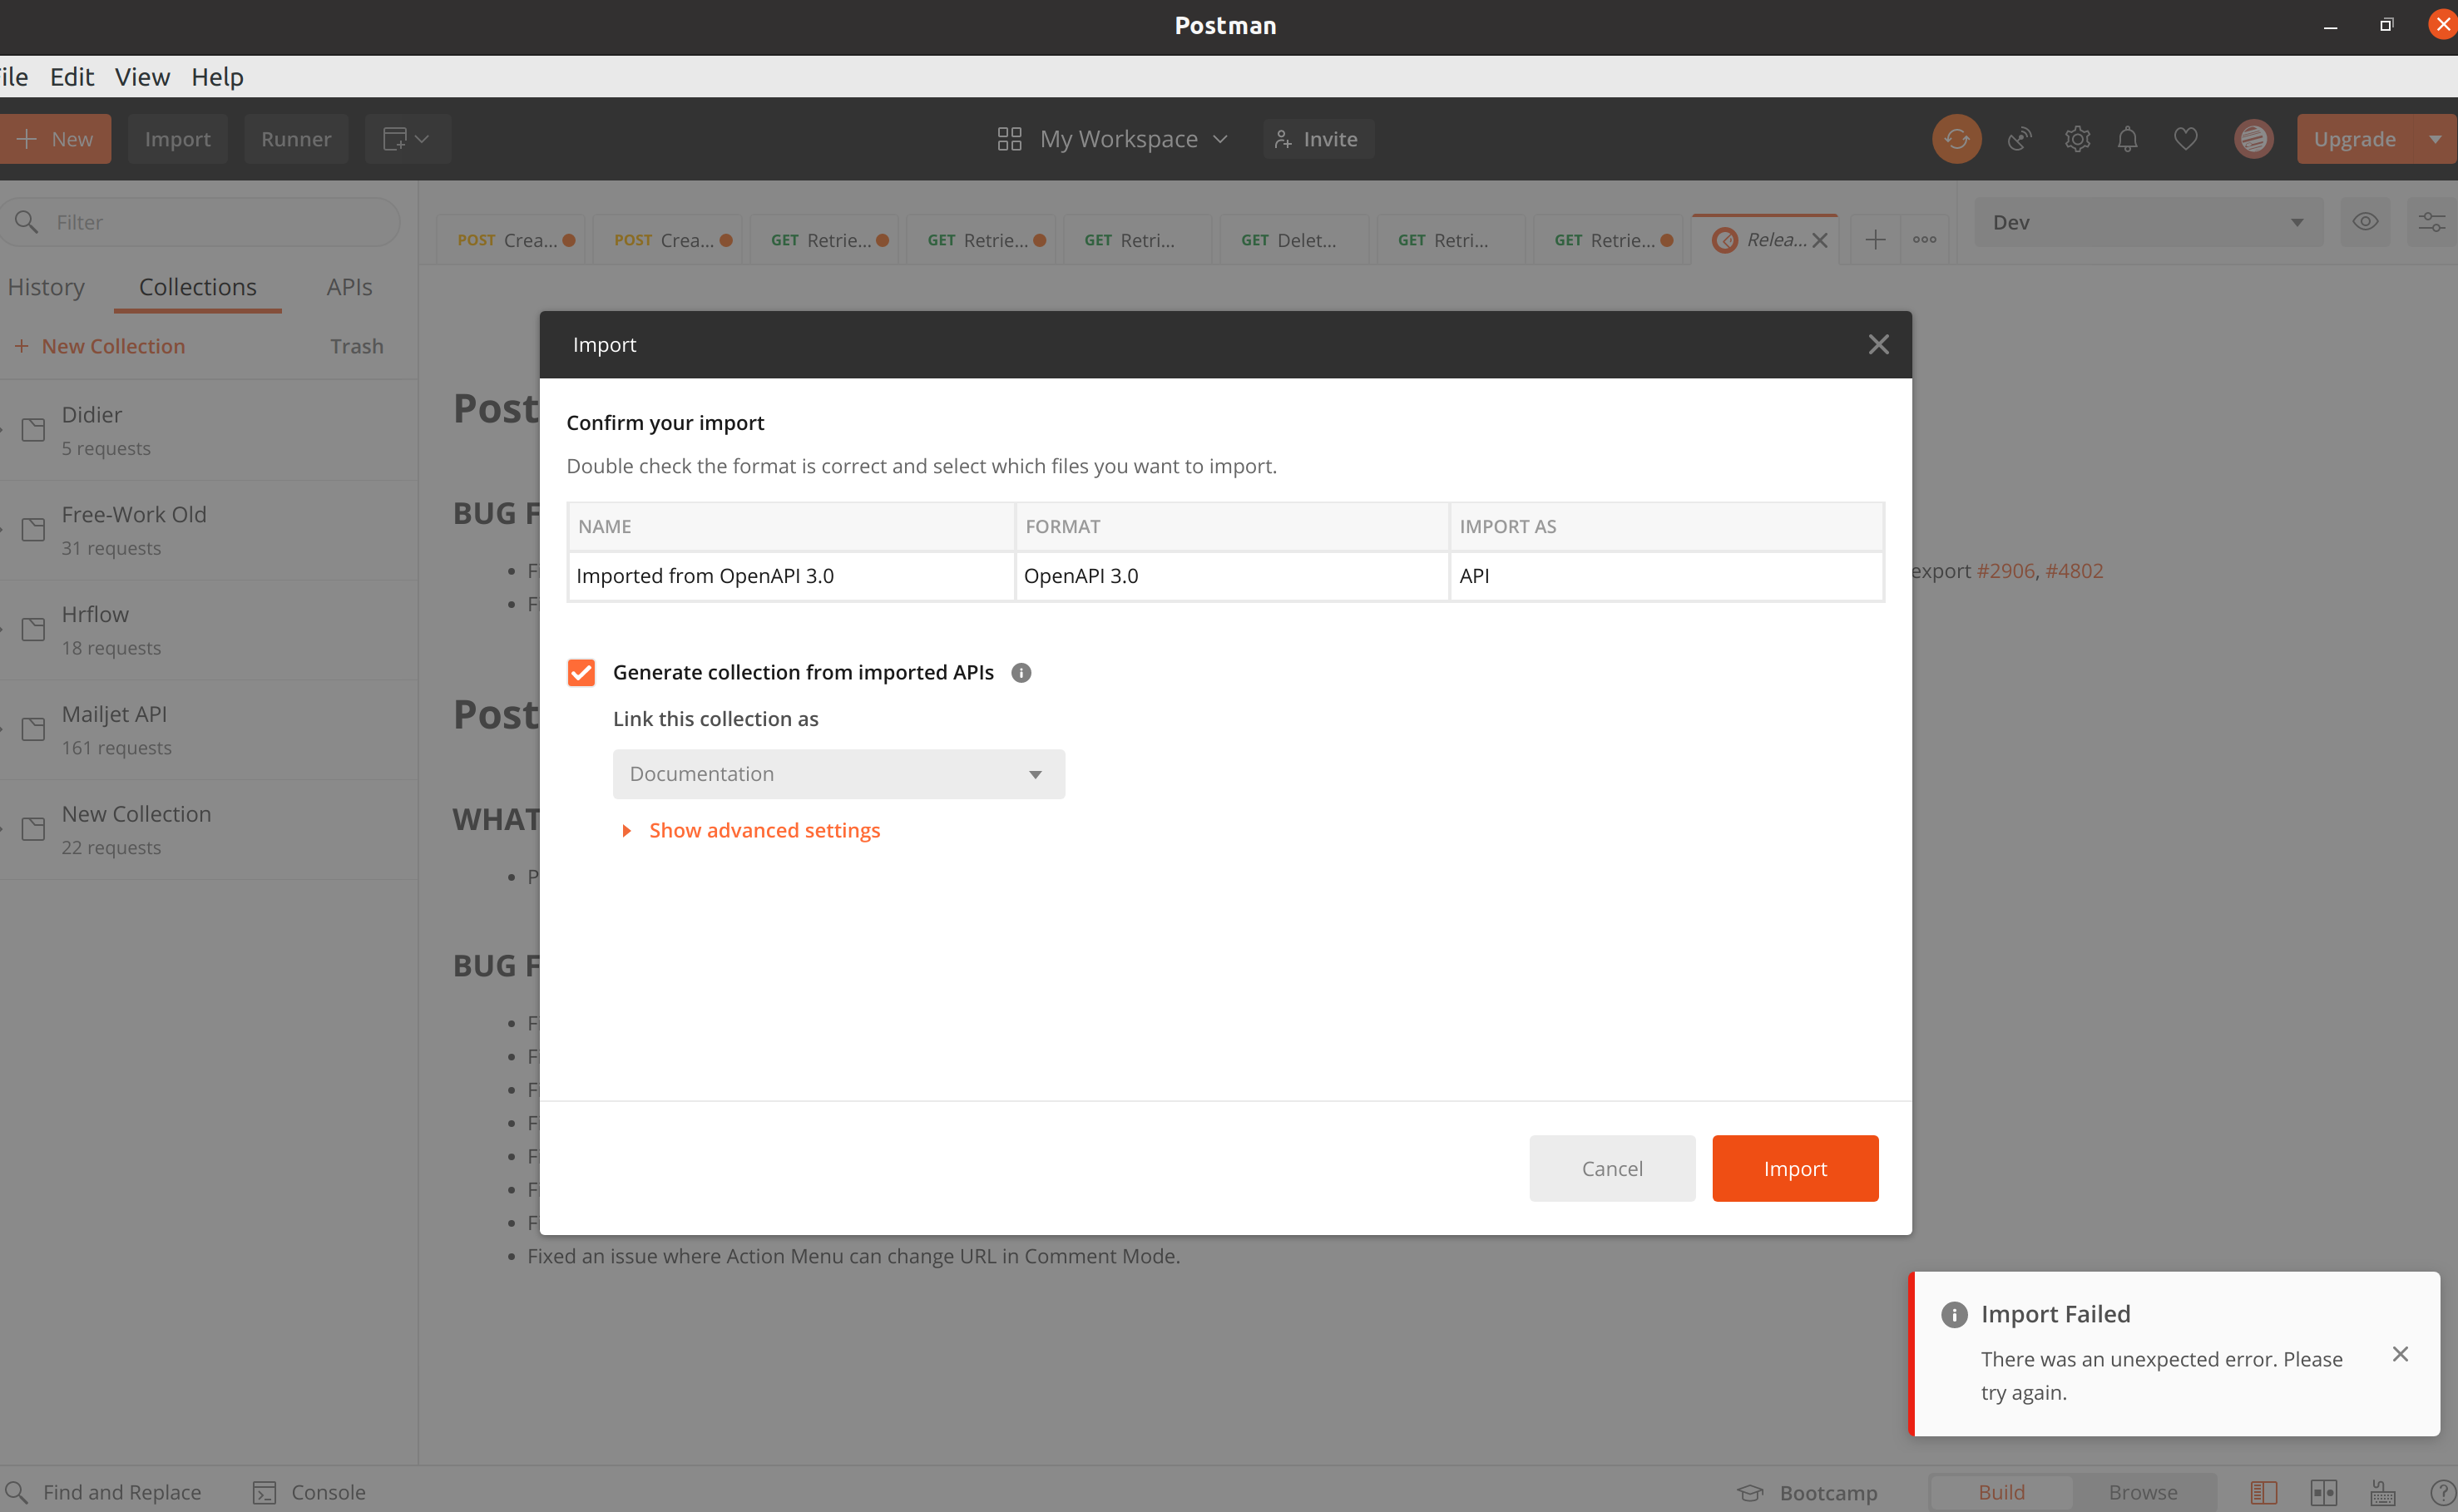The image size is (2458, 1512).
Task: Switch to the History tab
Action: 46,287
